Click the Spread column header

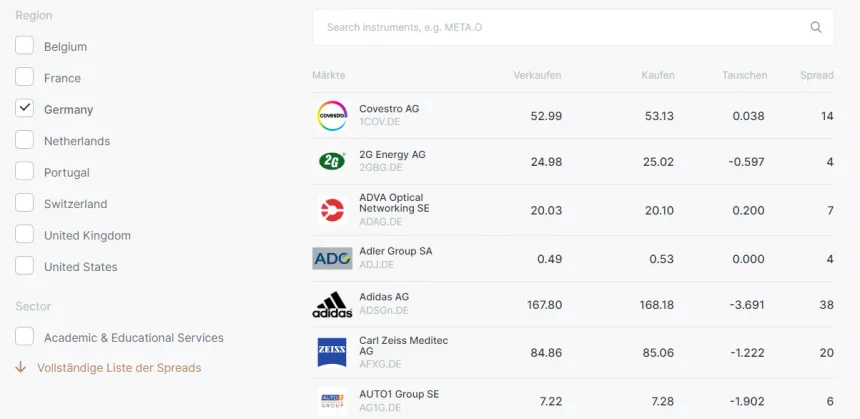click(x=817, y=75)
